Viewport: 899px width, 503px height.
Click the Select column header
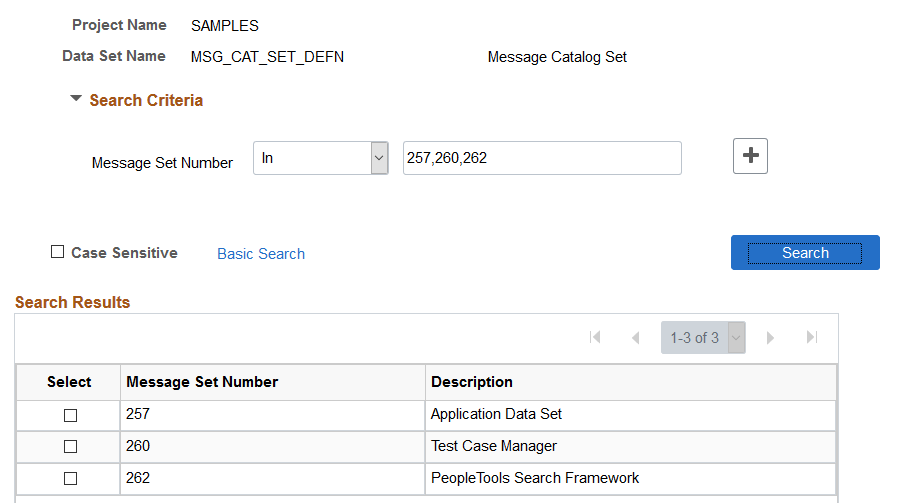click(x=69, y=382)
